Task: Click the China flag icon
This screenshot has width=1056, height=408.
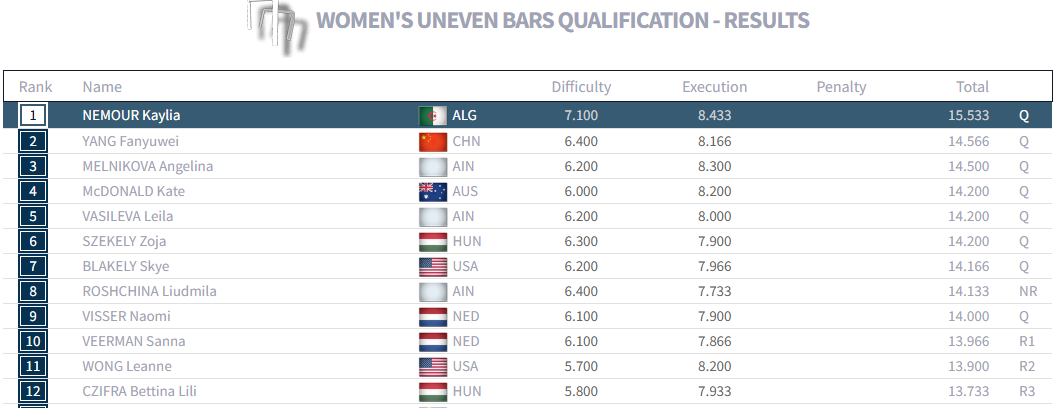Action: coord(432,142)
